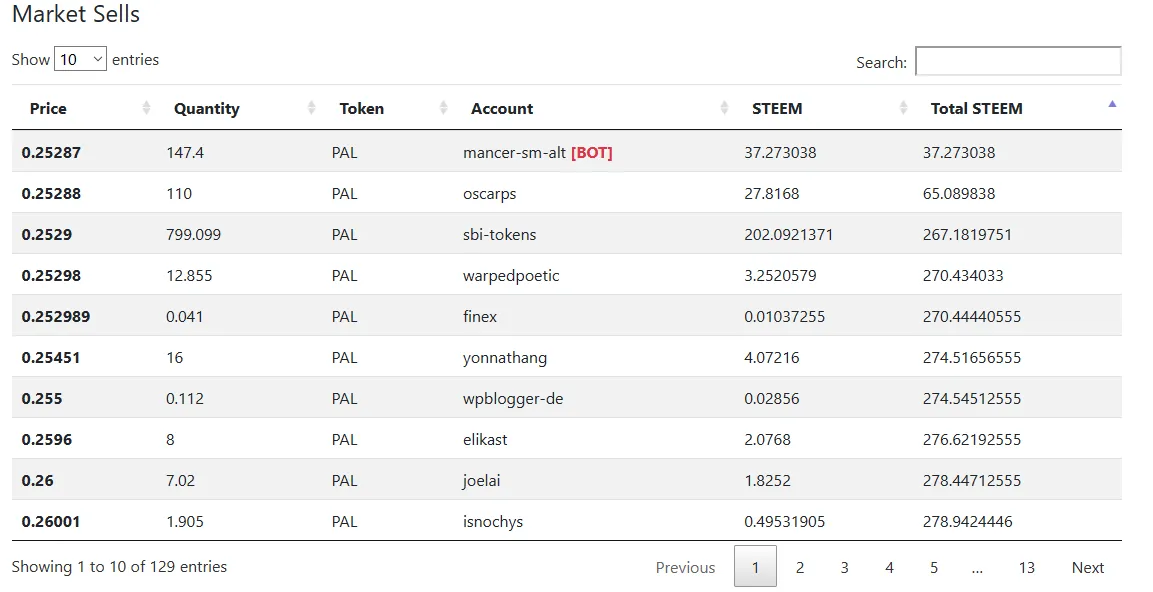Sort by STEEM column sort icon

tap(903, 108)
